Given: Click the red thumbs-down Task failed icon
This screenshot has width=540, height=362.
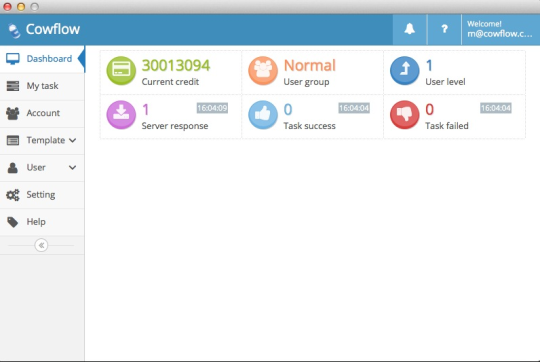Looking at the screenshot, I should pyautogui.click(x=405, y=115).
